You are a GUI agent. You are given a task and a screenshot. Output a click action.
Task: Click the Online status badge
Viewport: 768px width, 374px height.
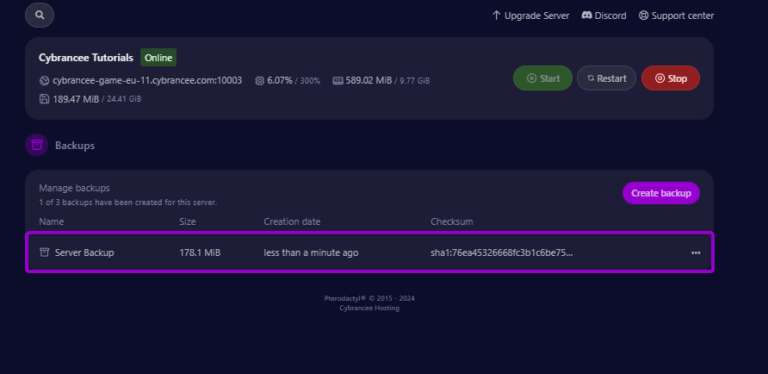click(158, 58)
